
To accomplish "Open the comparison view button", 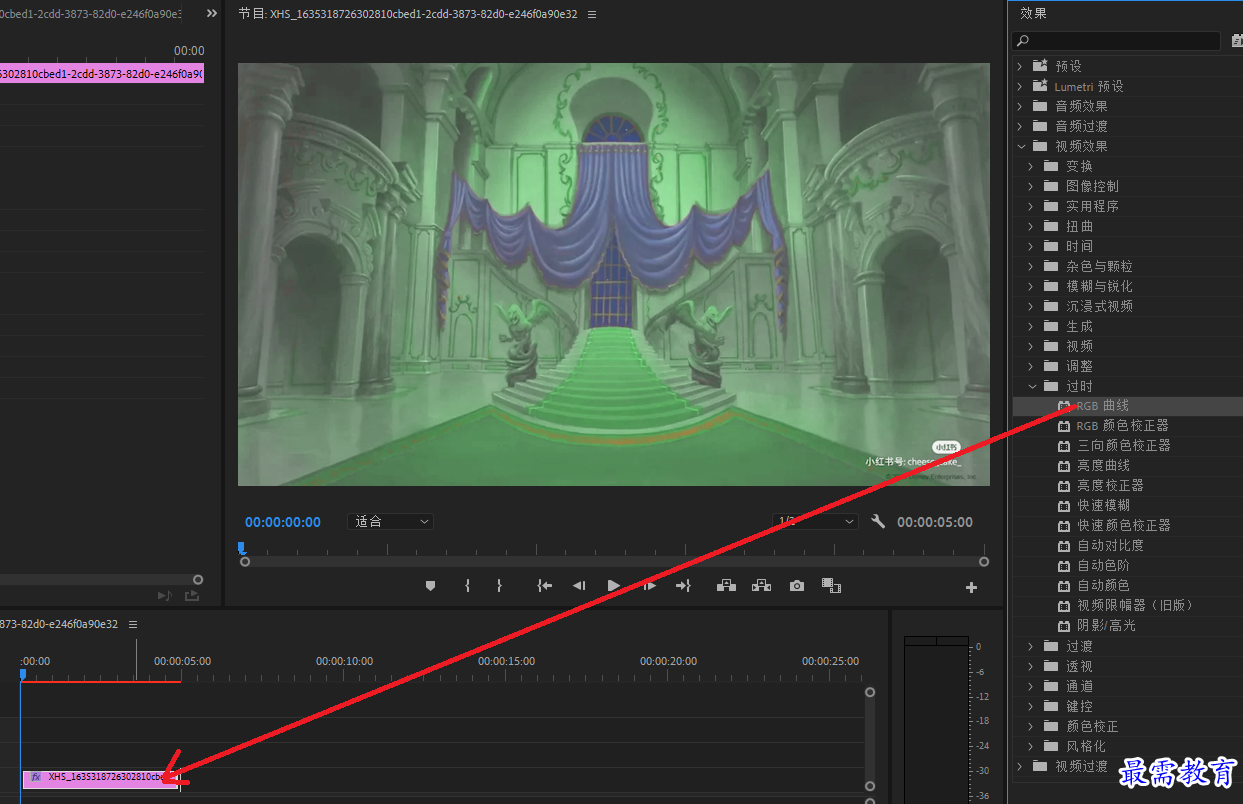I will (x=831, y=586).
